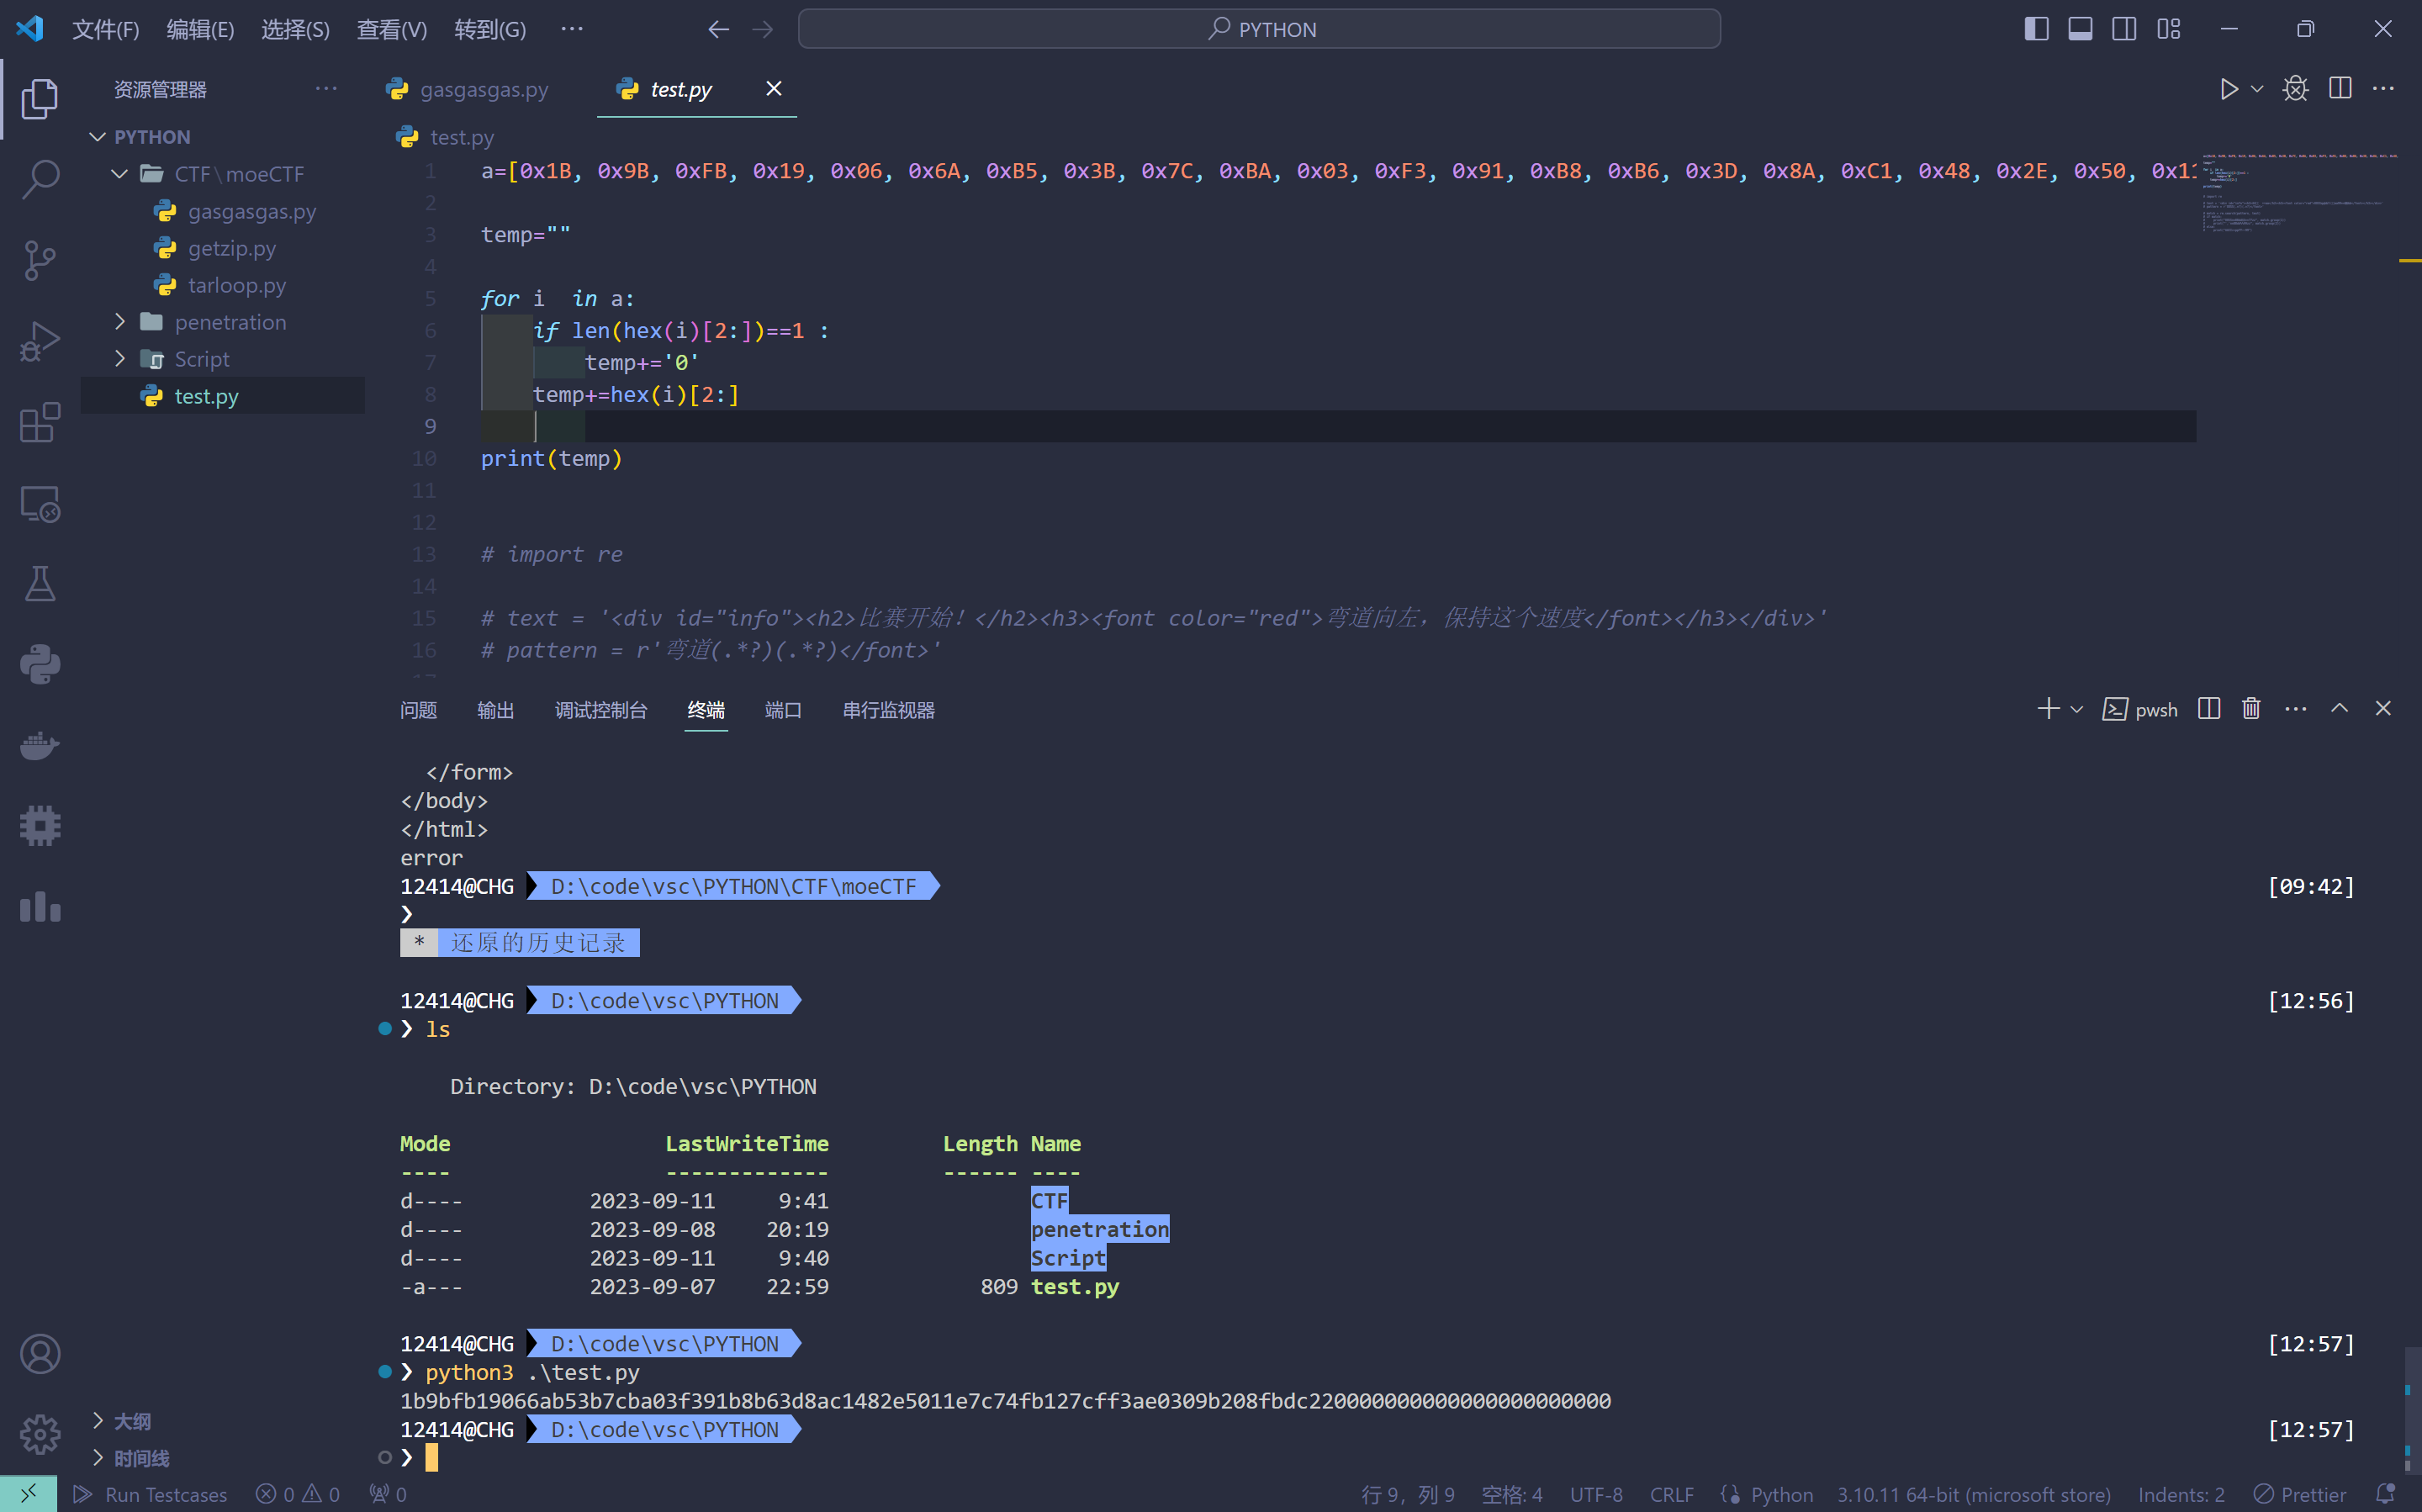
Task: Open new terminal profile dropdown arrow
Action: (2077, 710)
